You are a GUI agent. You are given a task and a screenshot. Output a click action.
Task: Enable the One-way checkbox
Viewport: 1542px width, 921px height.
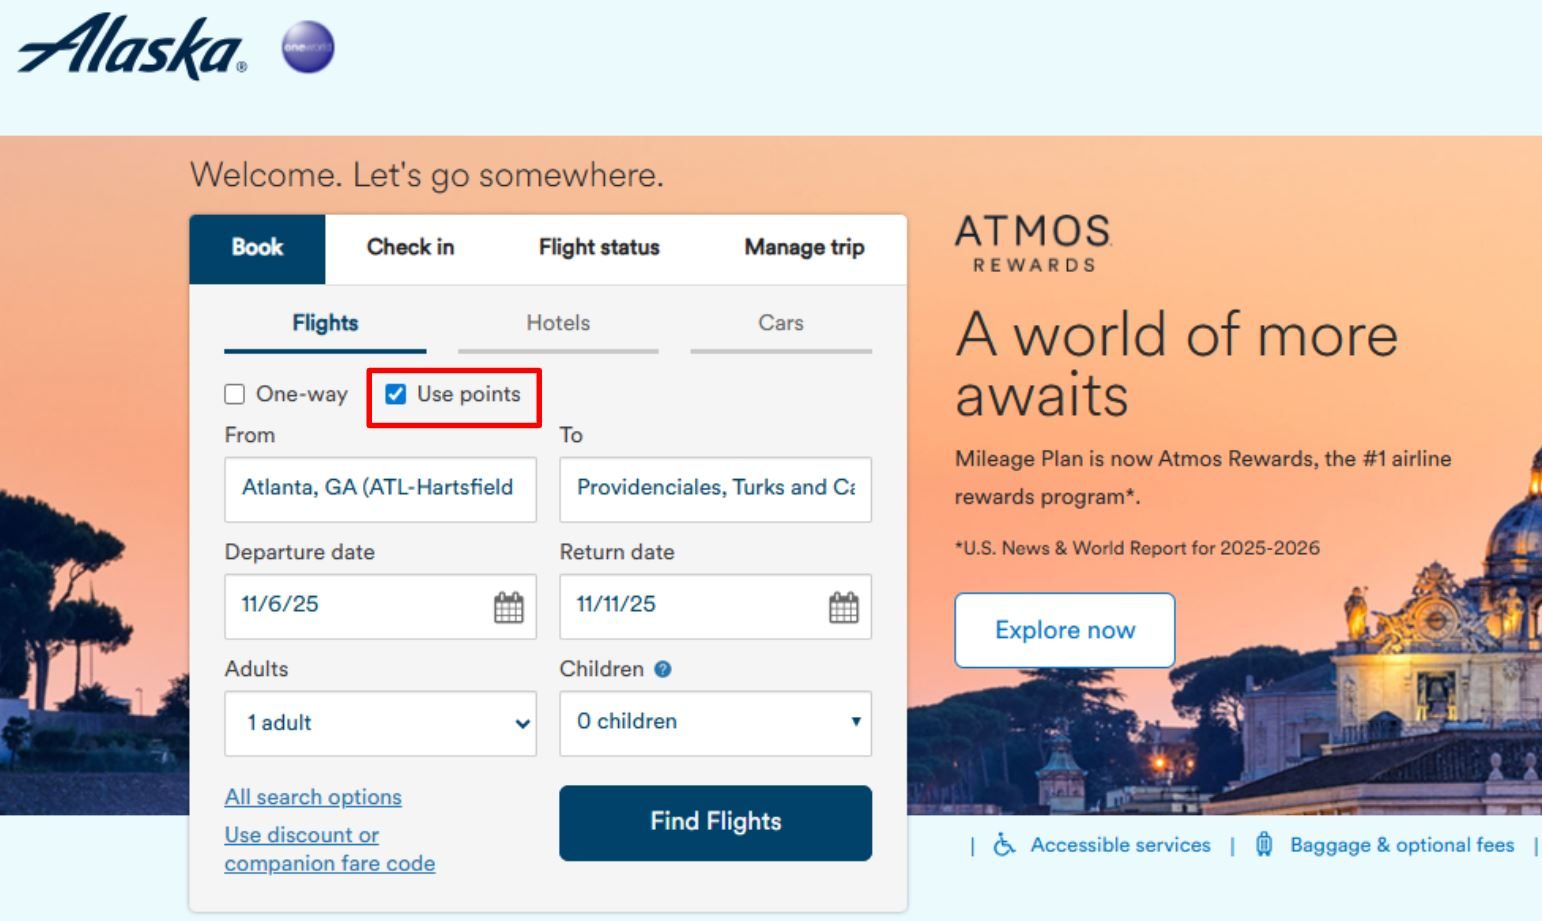click(x=235, y=394)
